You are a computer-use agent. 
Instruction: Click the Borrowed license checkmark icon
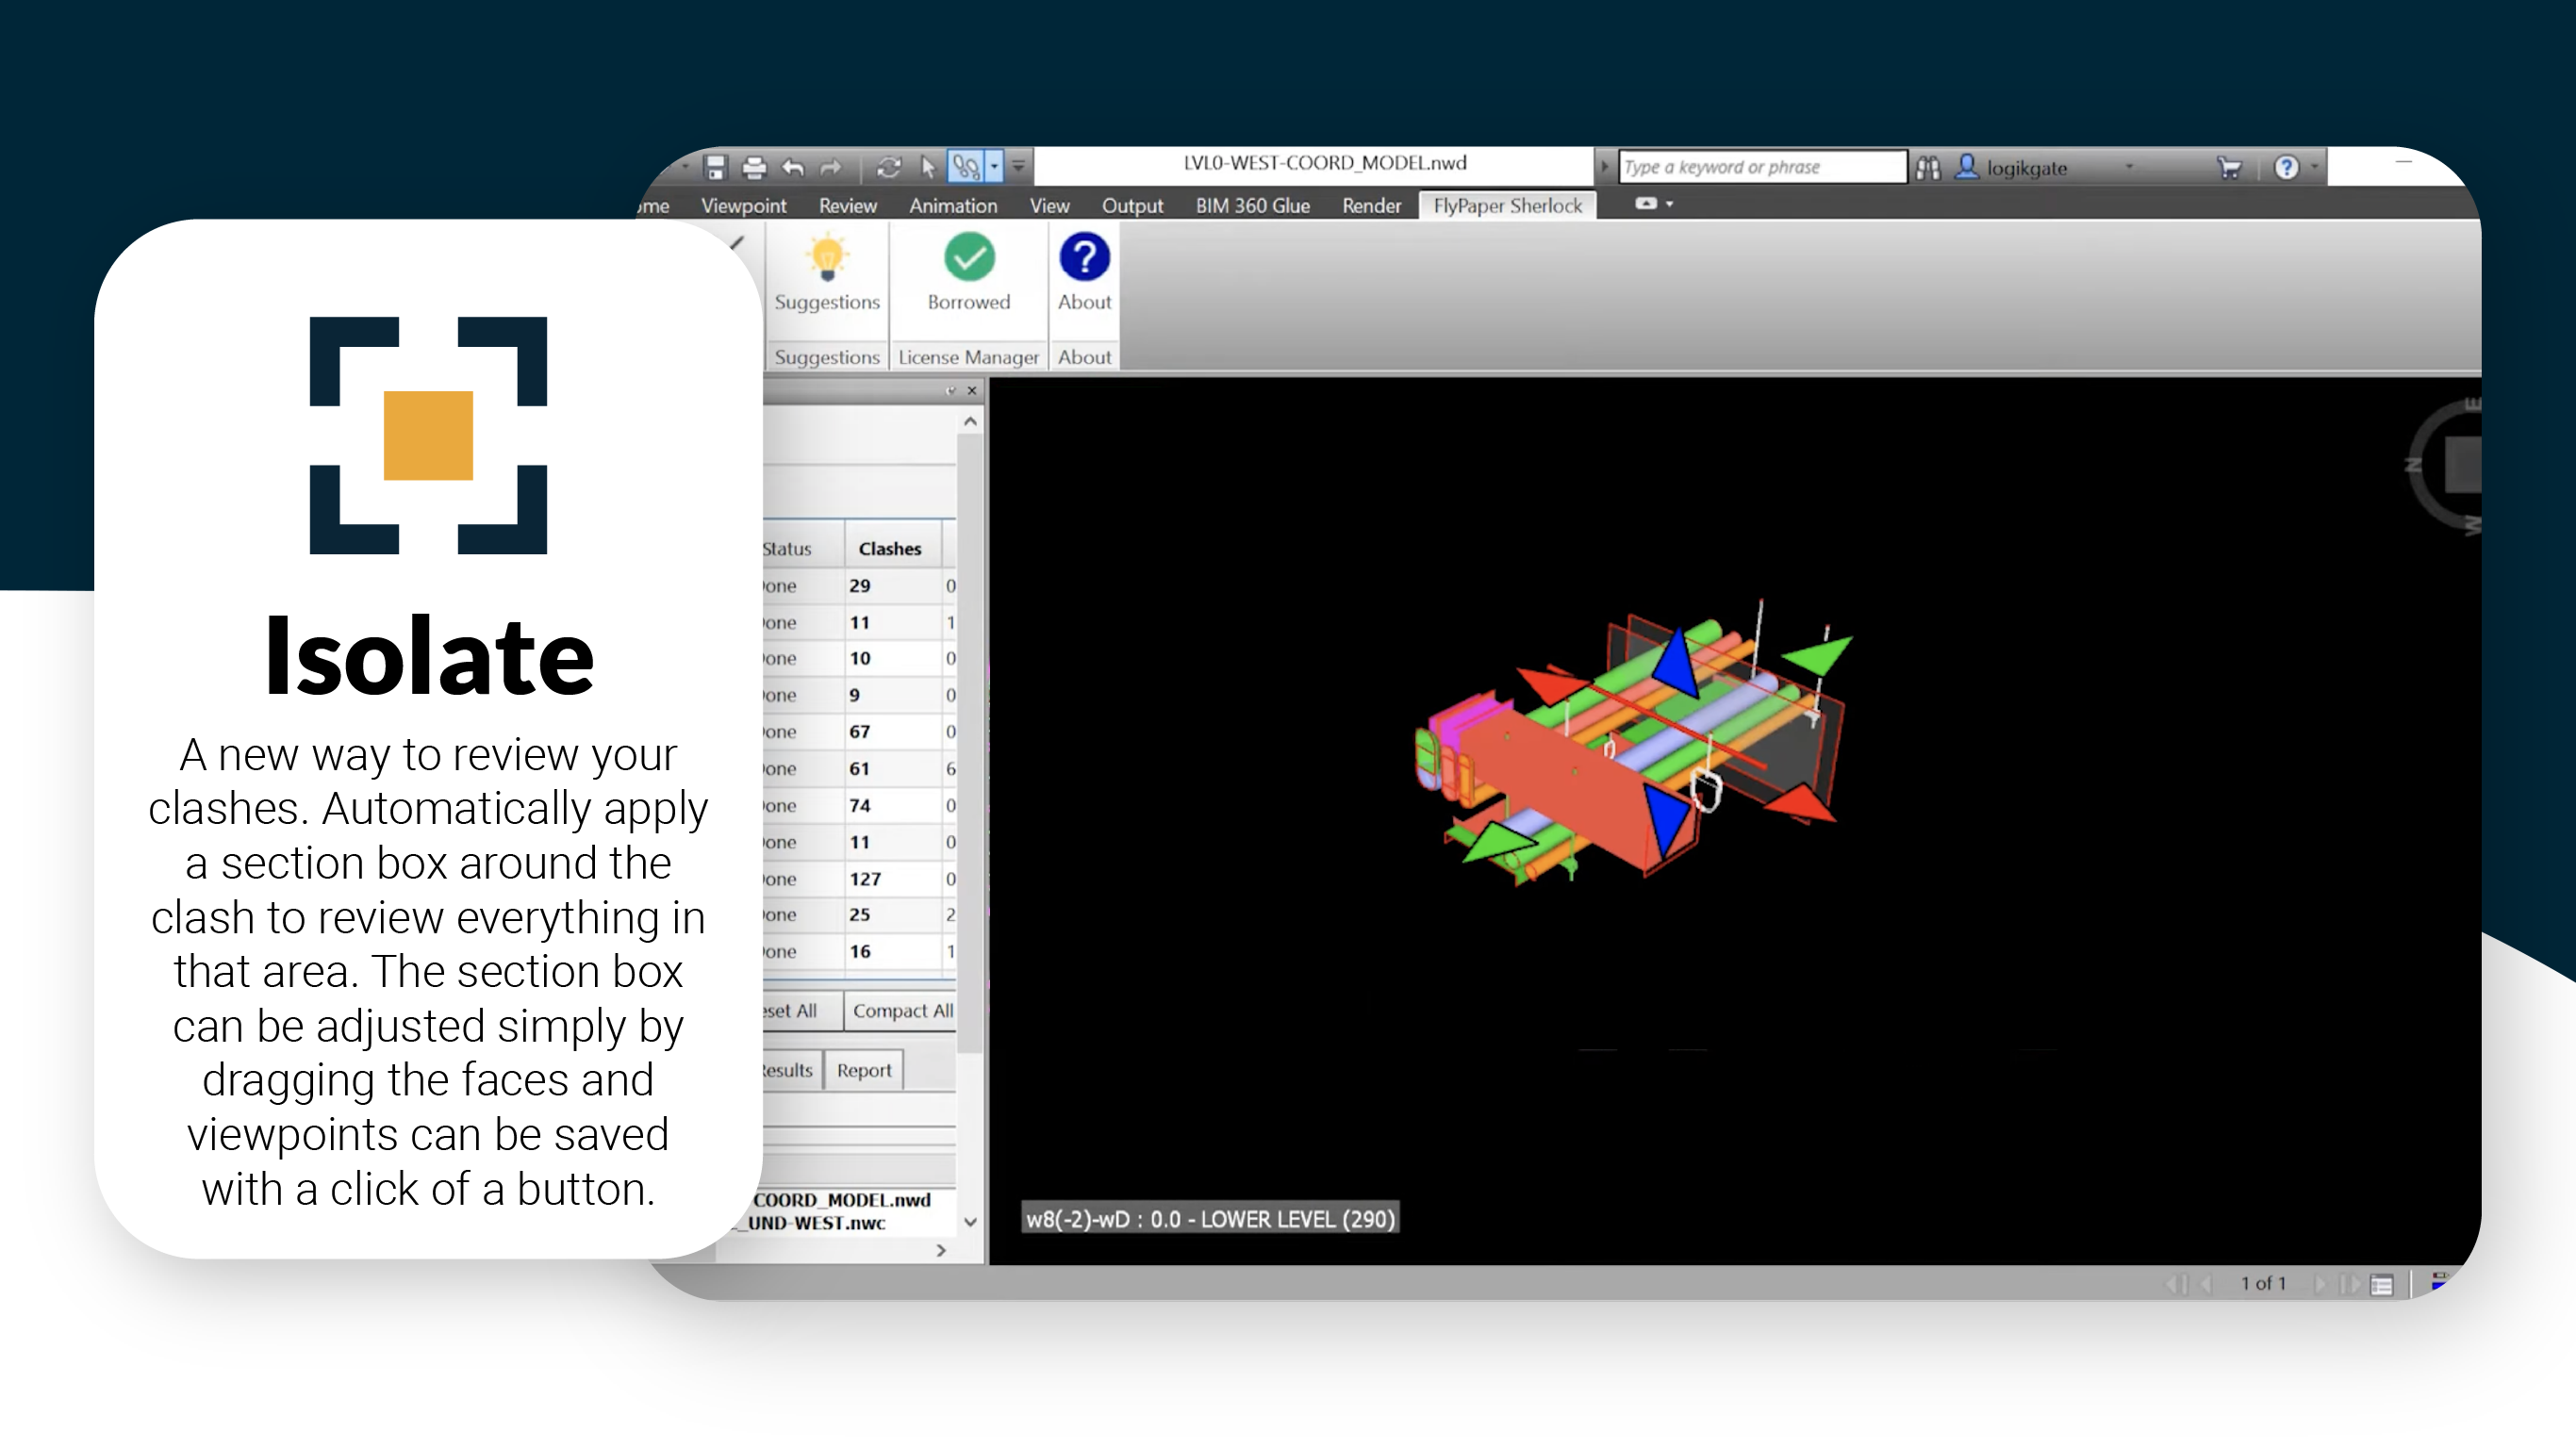(x=968, y=258)
